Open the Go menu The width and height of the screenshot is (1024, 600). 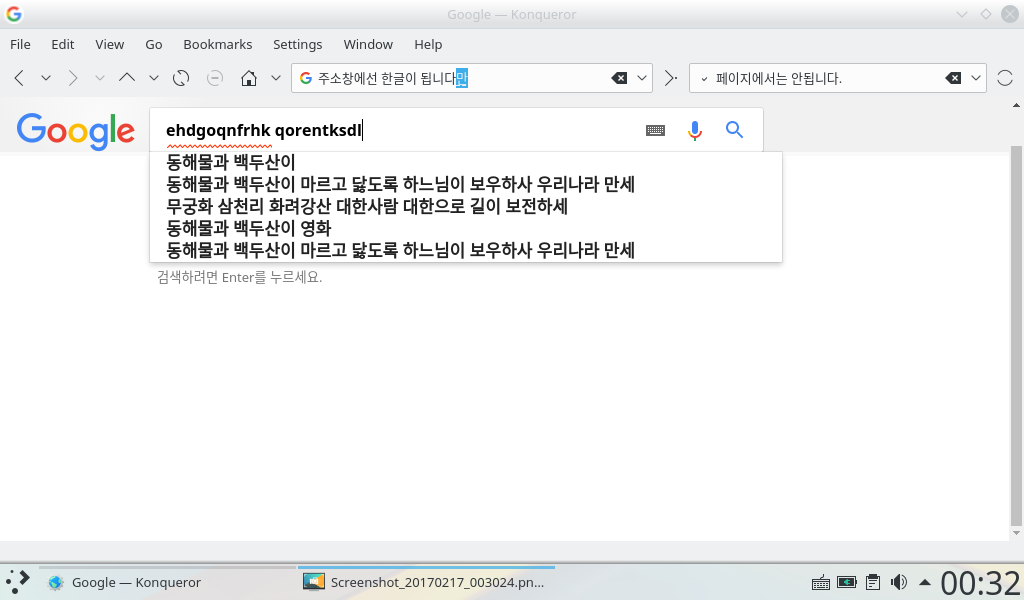coord(153,44)
